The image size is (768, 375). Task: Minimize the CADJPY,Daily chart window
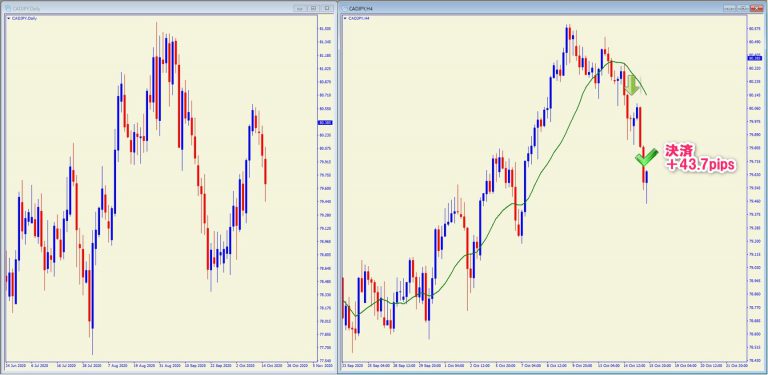300,8
